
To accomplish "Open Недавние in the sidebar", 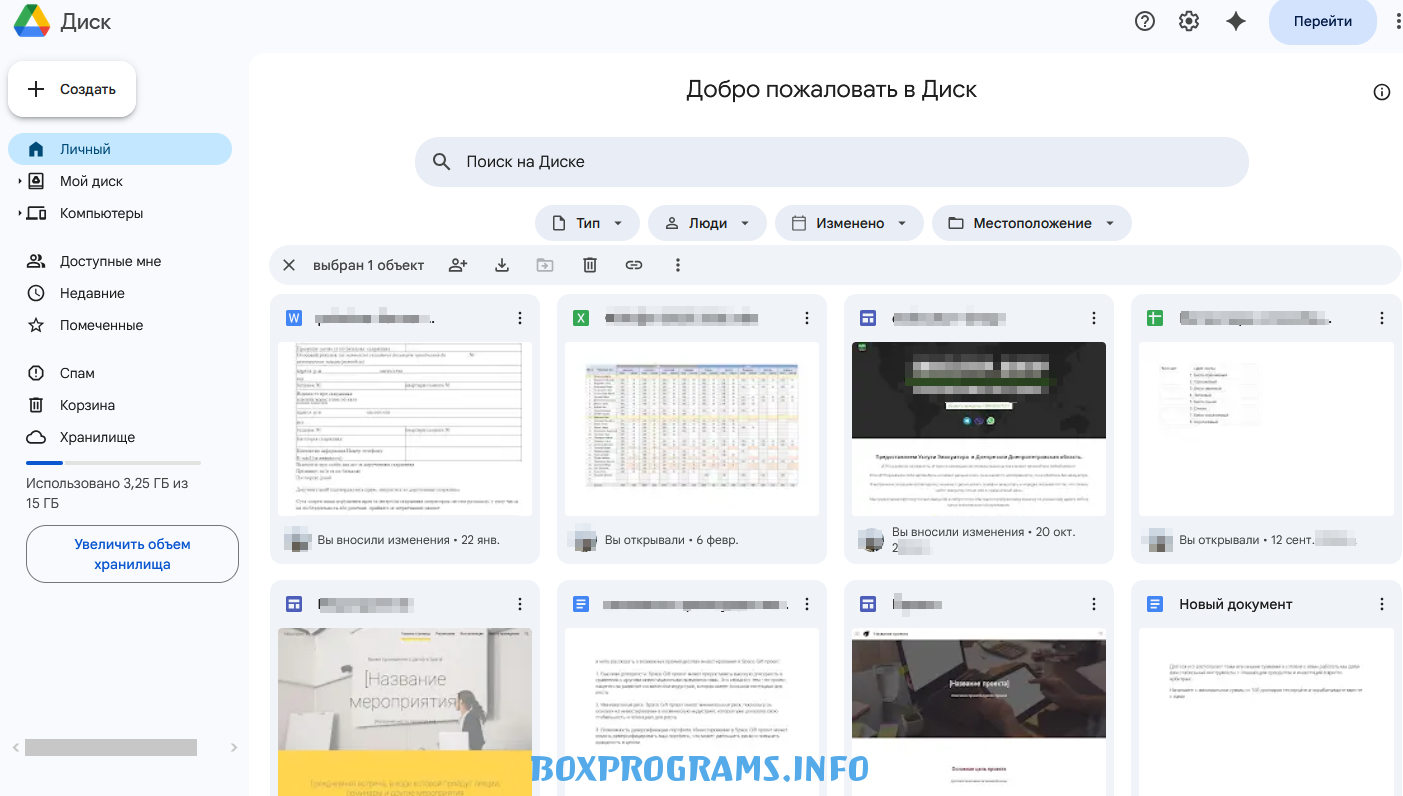I will [92, 293].
